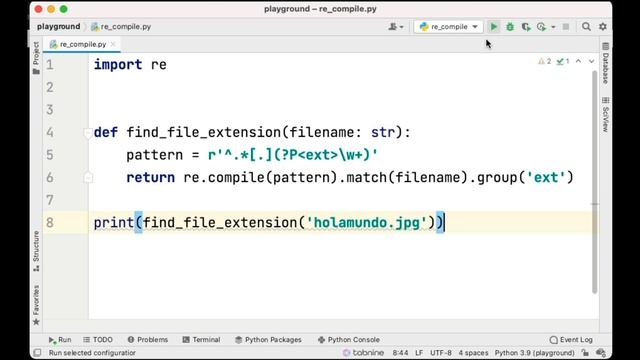The height and width of the screenshot is (360, 640).
Task: Click line number 1 in the gutter
Action: pyautogui.click(x=50, y=65)
